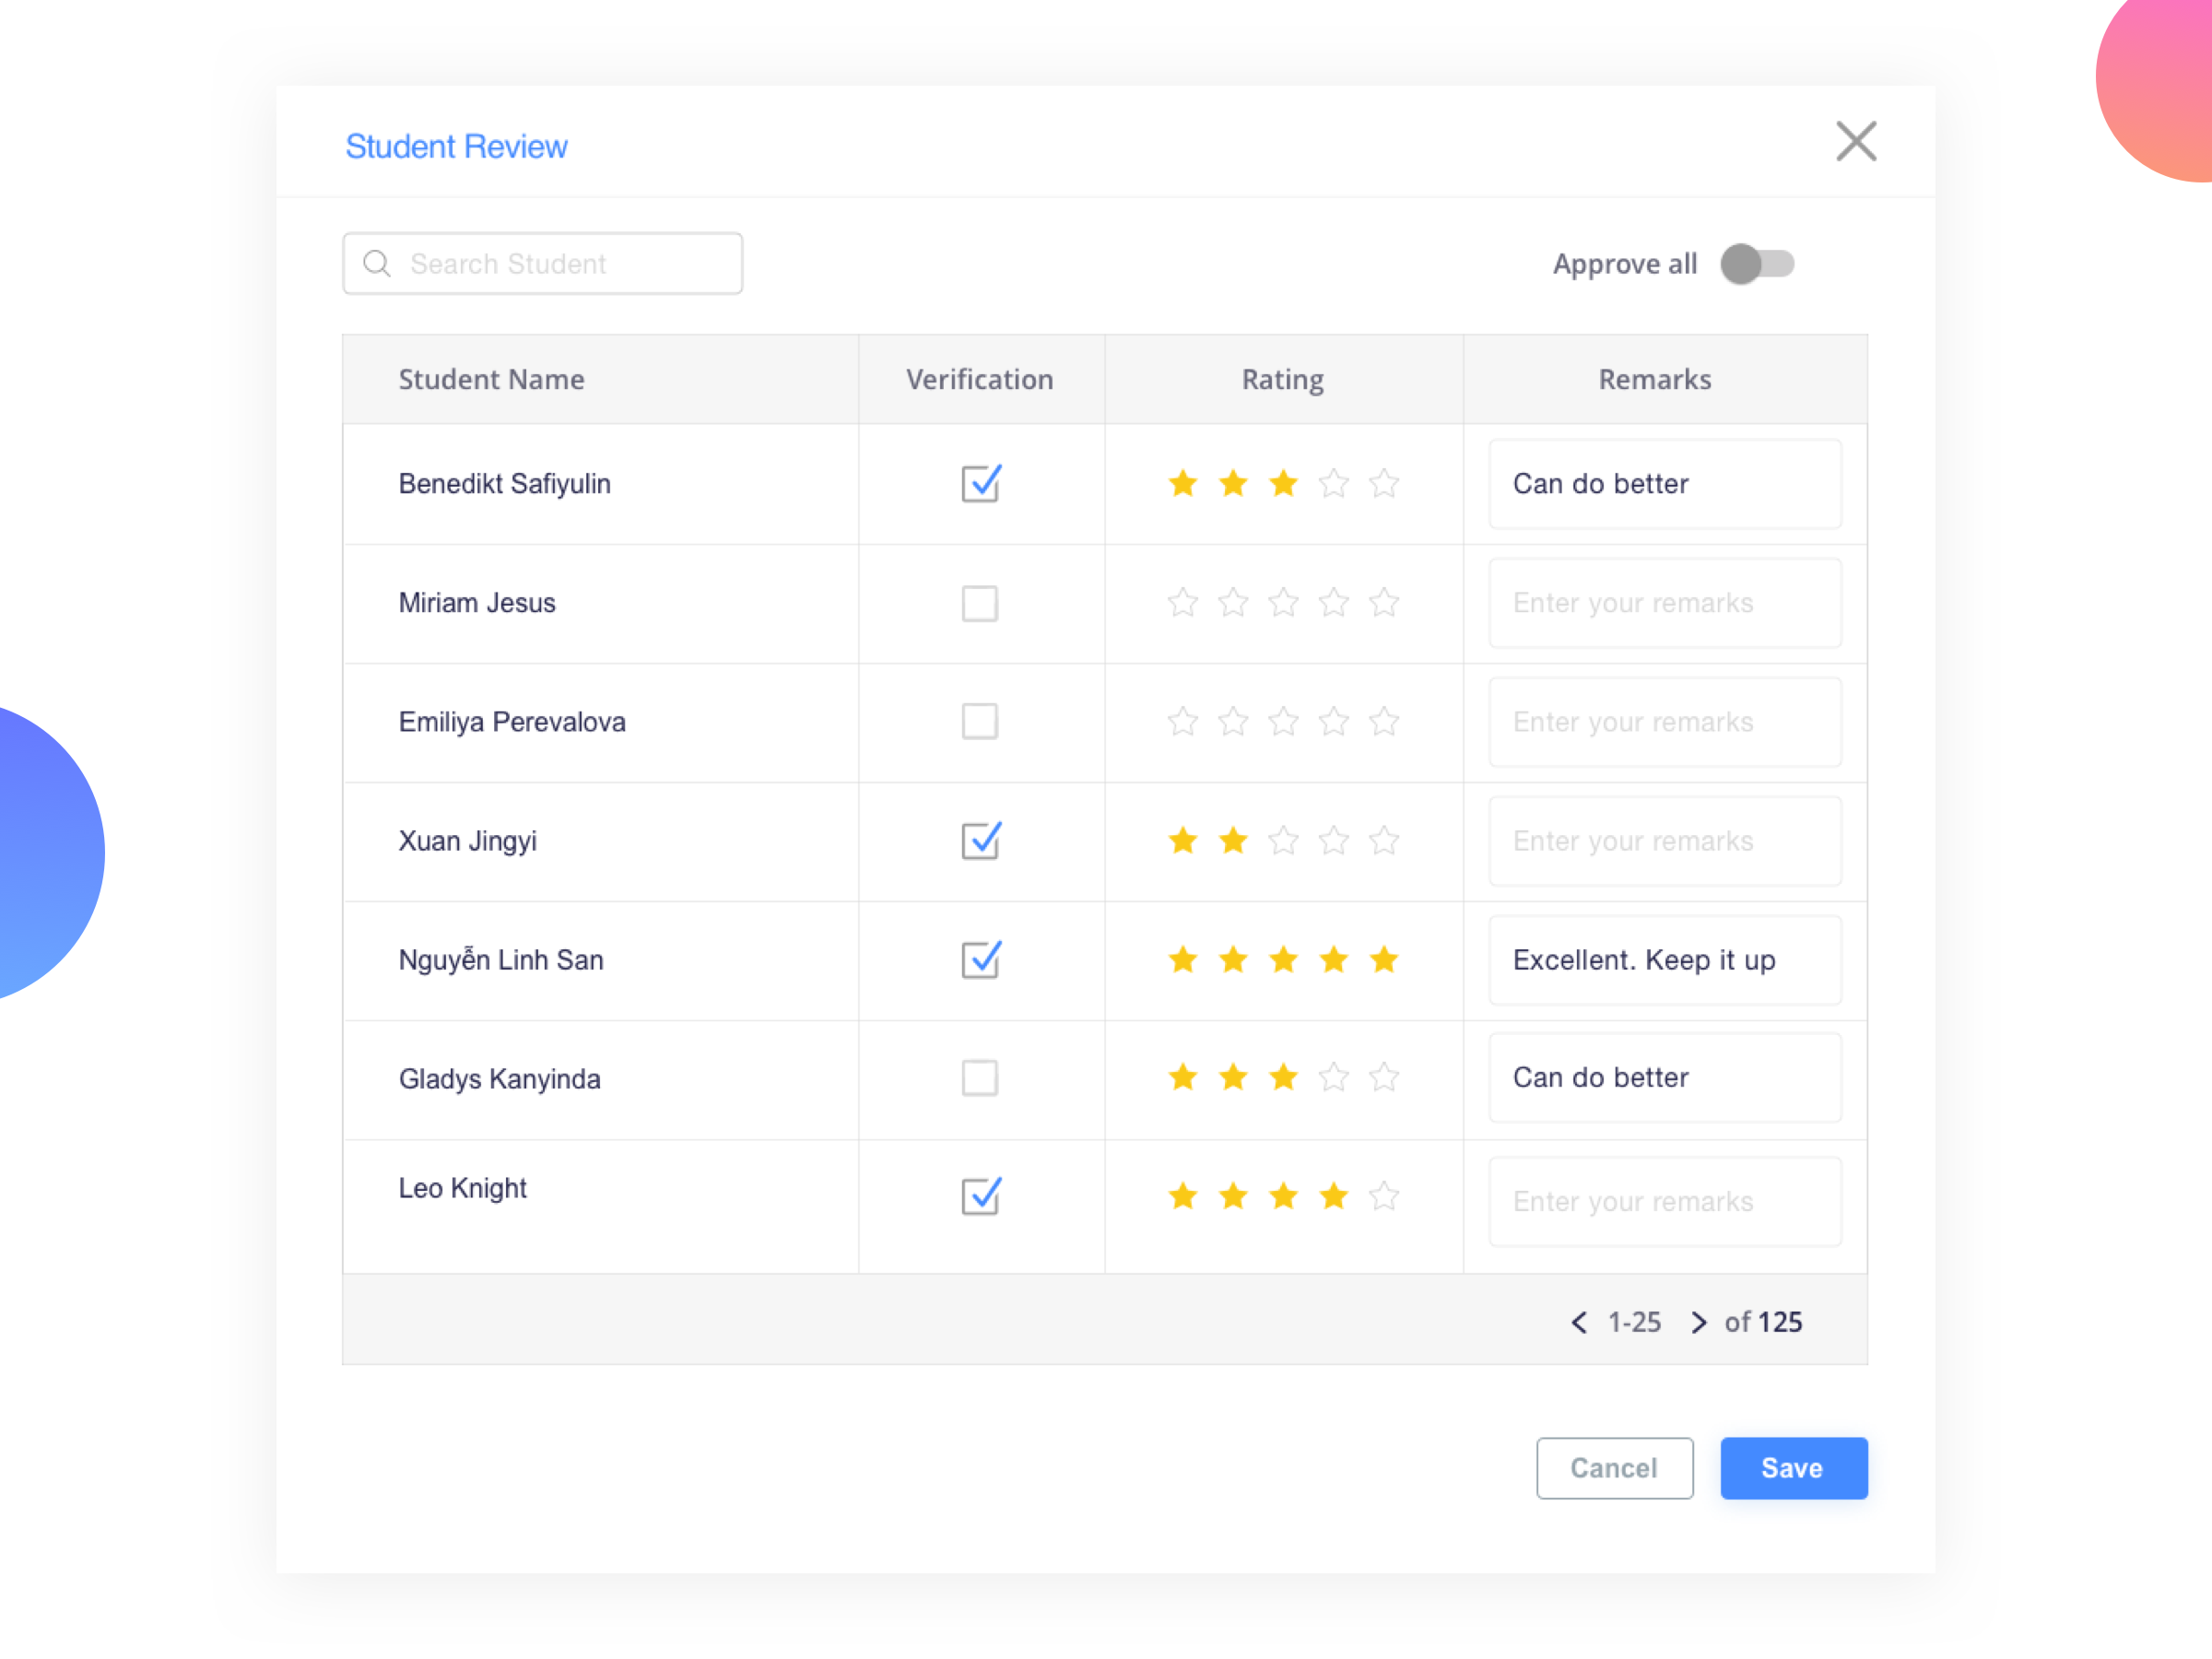Give Miriam Jesus a five-star rating

[x=1384, y=602]
